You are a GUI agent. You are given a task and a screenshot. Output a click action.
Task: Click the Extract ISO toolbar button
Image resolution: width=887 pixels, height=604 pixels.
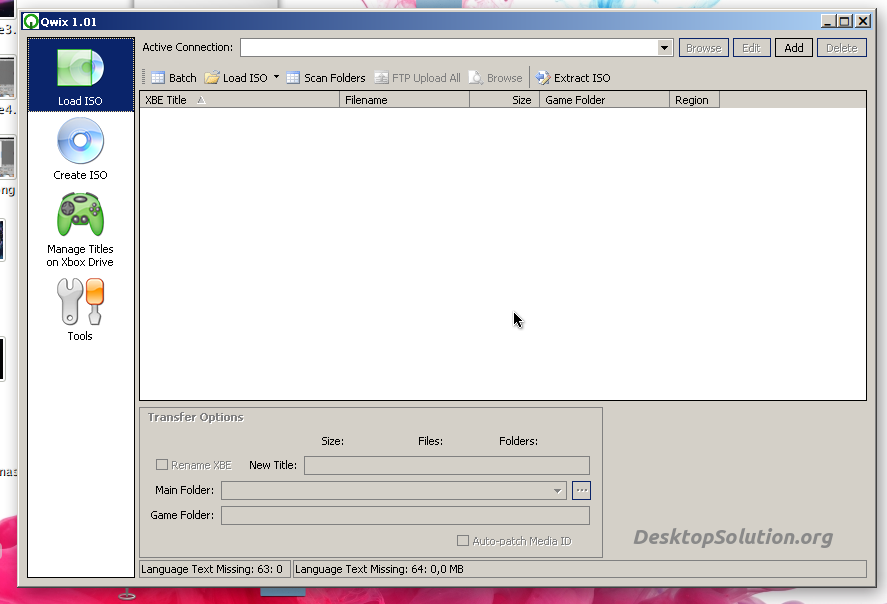click(x=573, y=78)
